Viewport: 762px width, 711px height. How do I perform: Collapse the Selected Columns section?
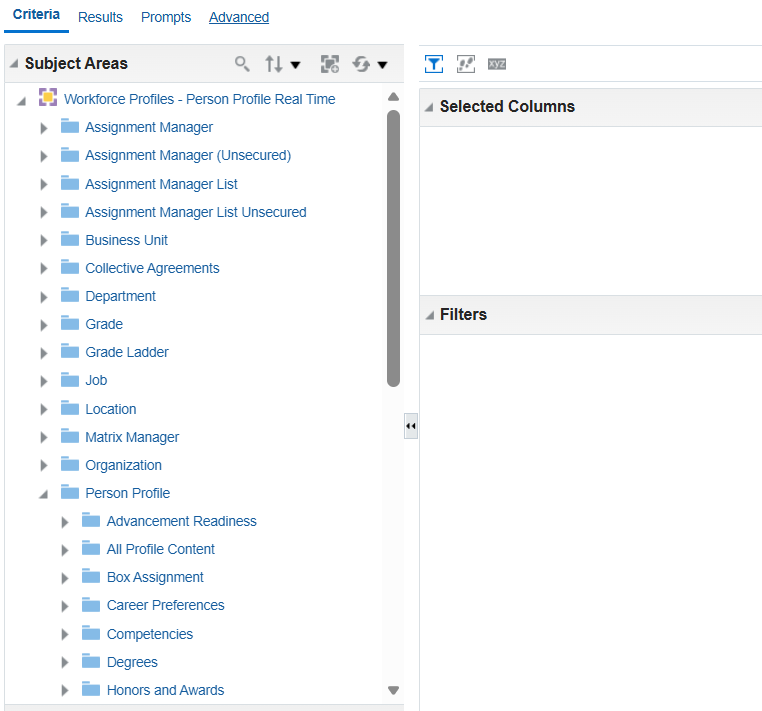429,107
